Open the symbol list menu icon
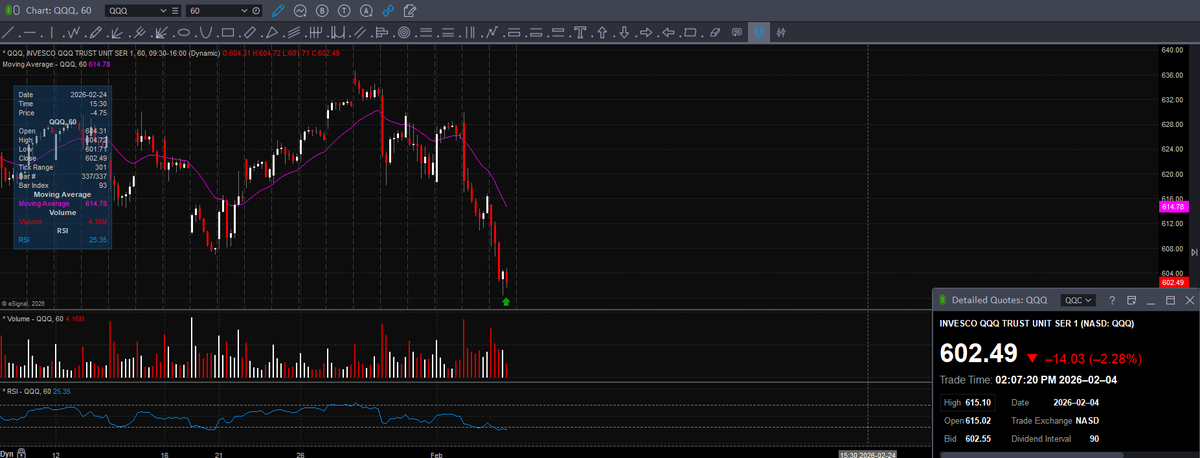The width and height of the screenshot is (1200, 458). pyautogui.click(x=177, y=10)
